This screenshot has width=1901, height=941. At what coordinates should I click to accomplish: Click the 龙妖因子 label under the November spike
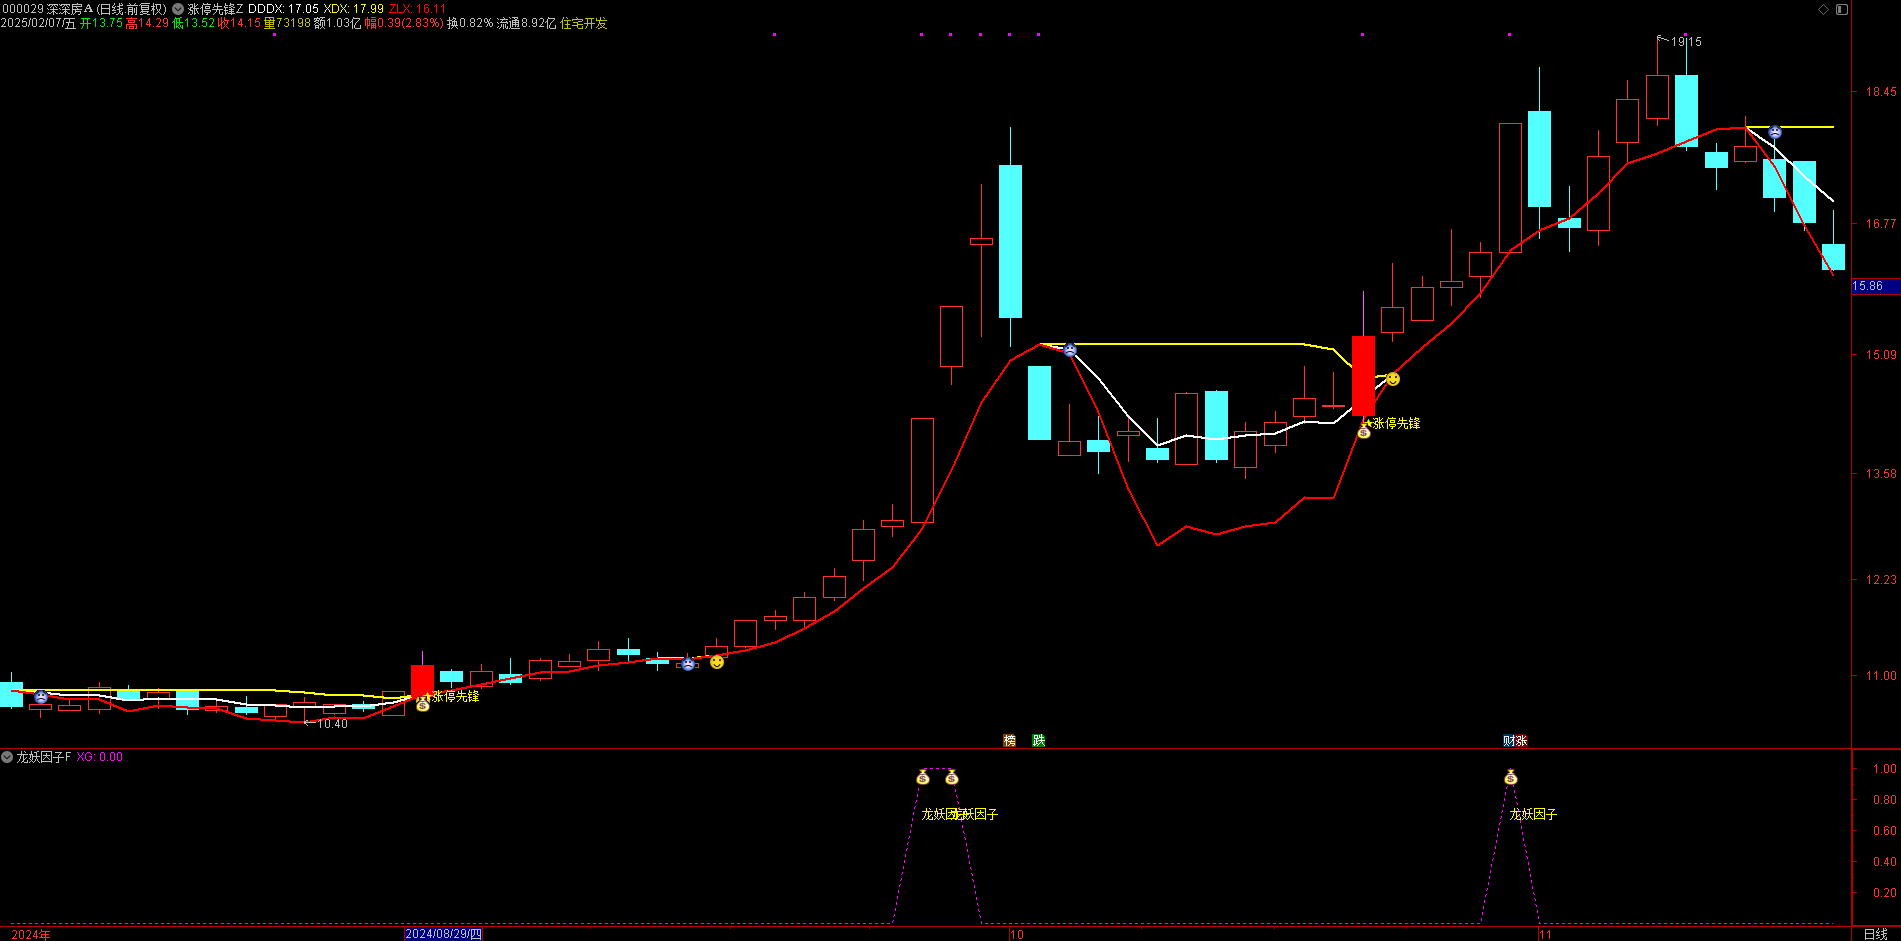tap(1533, 814)
